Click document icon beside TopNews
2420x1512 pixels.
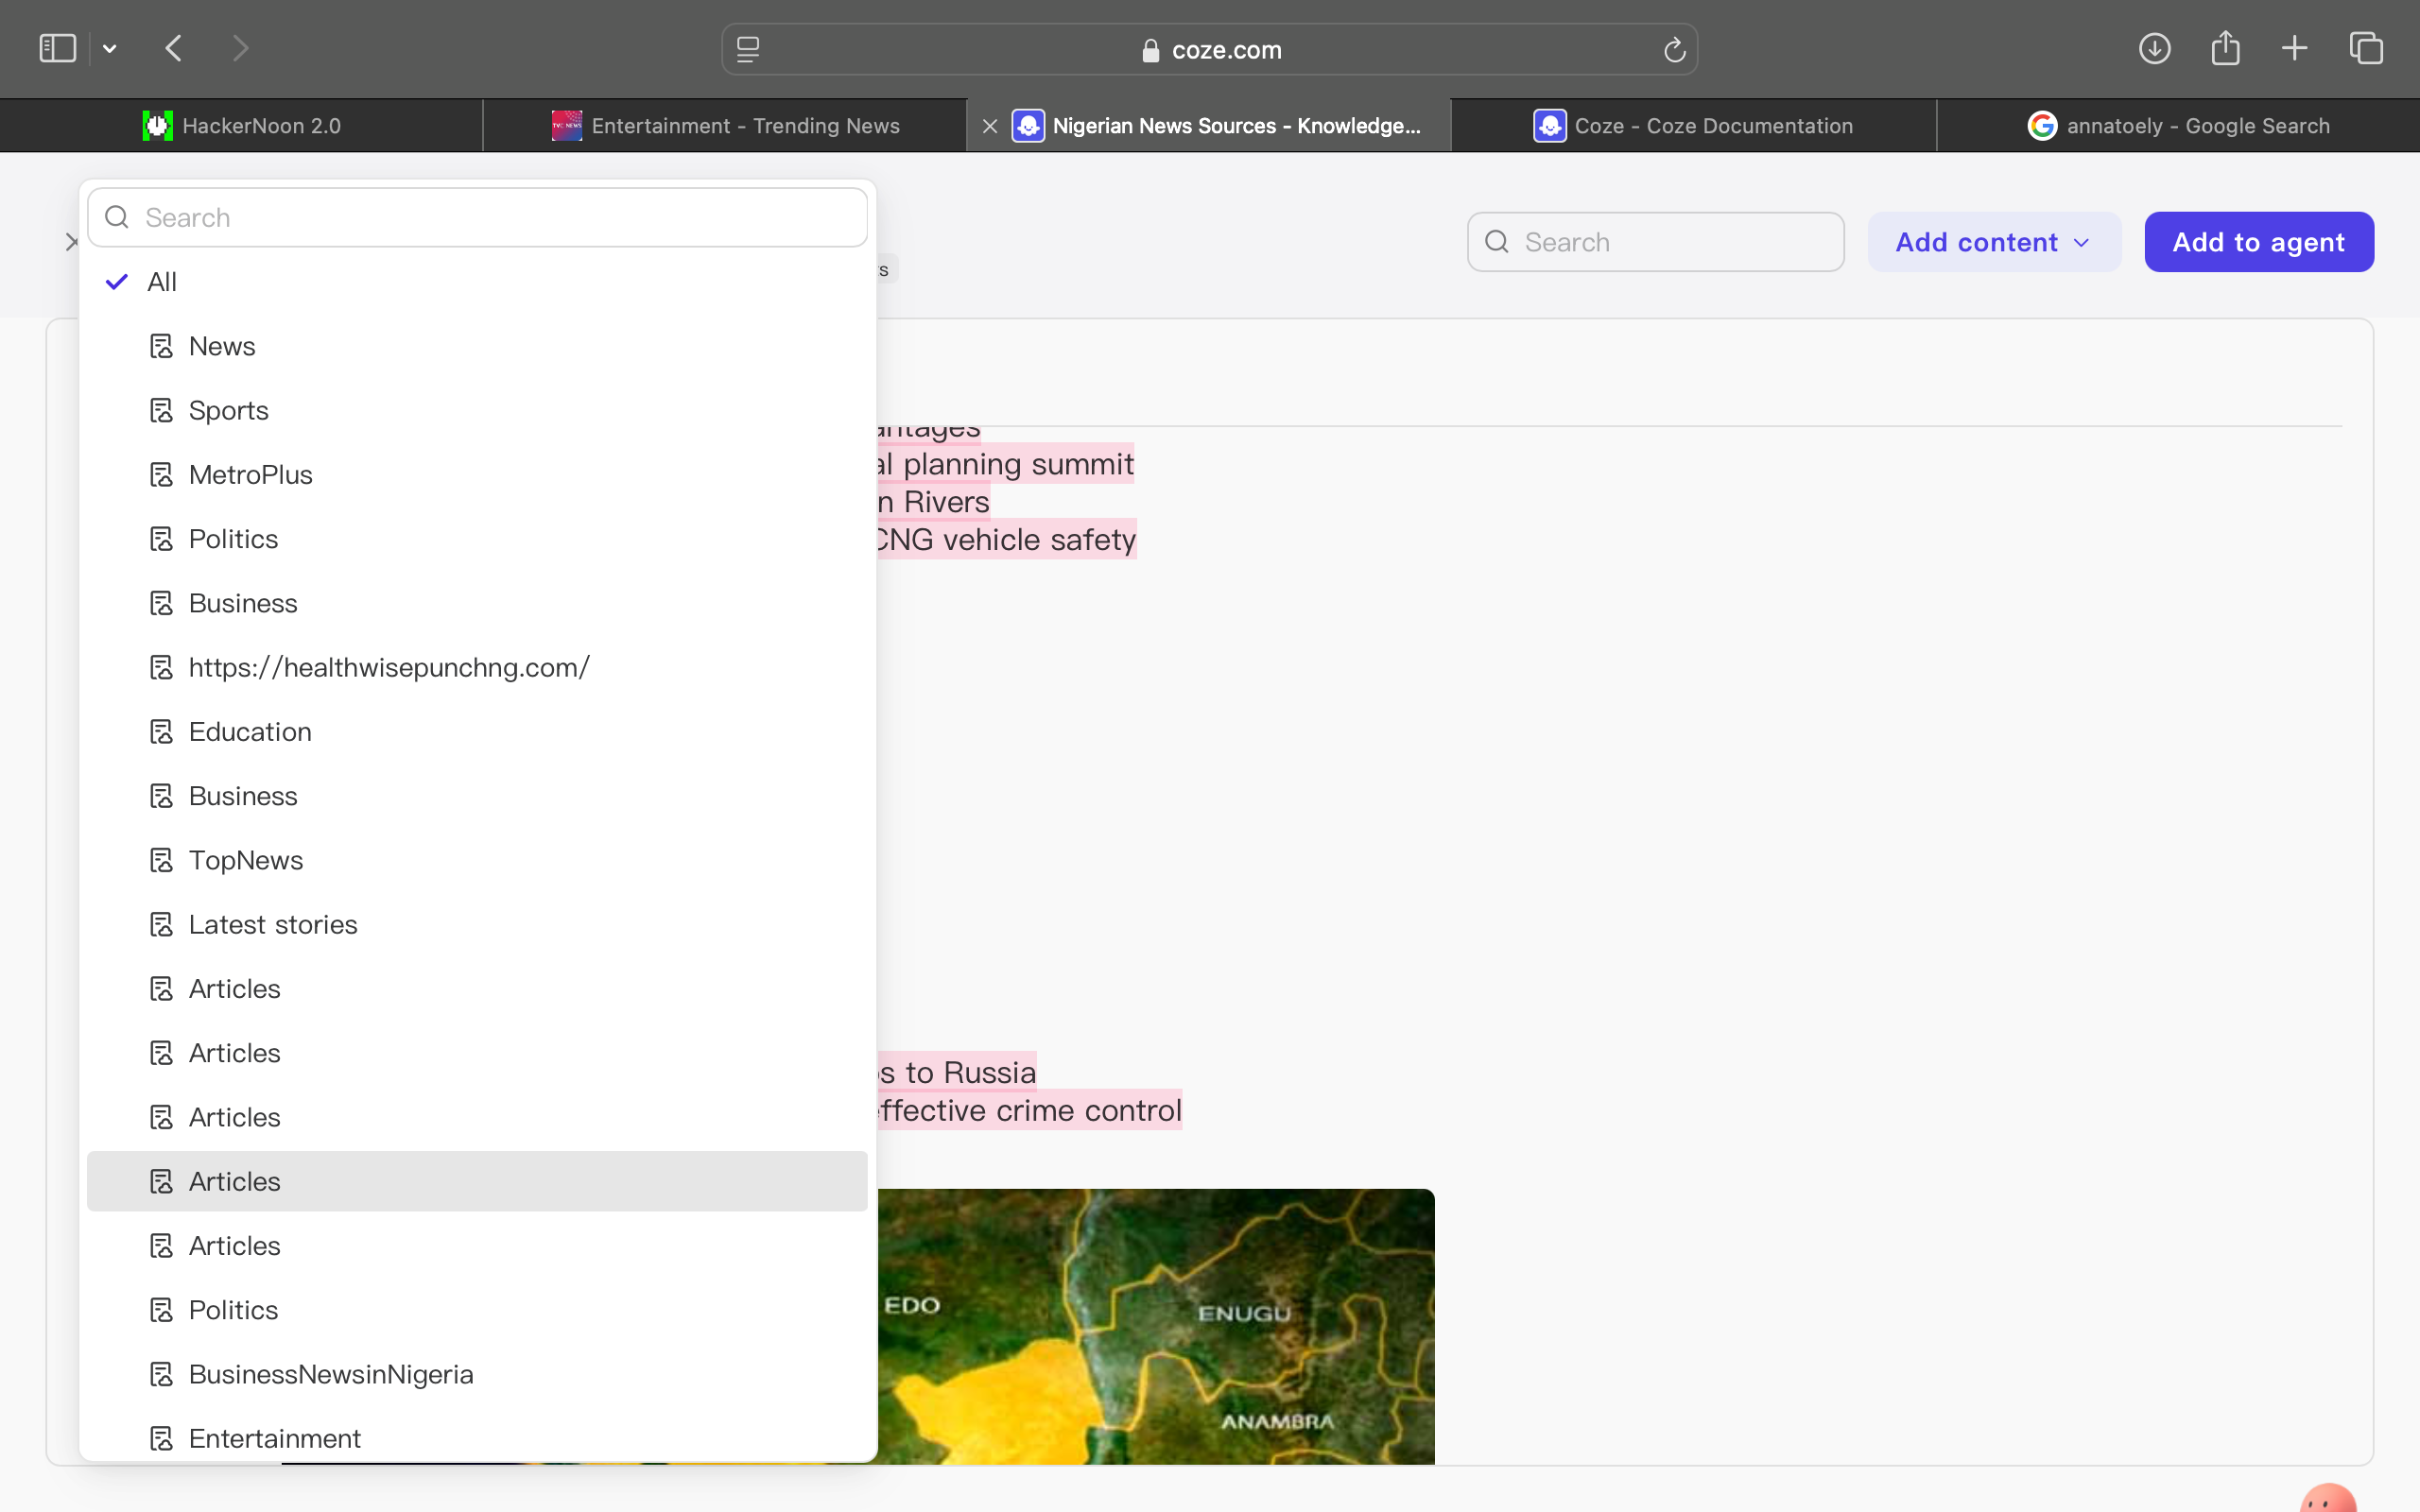tap(161, 860)
